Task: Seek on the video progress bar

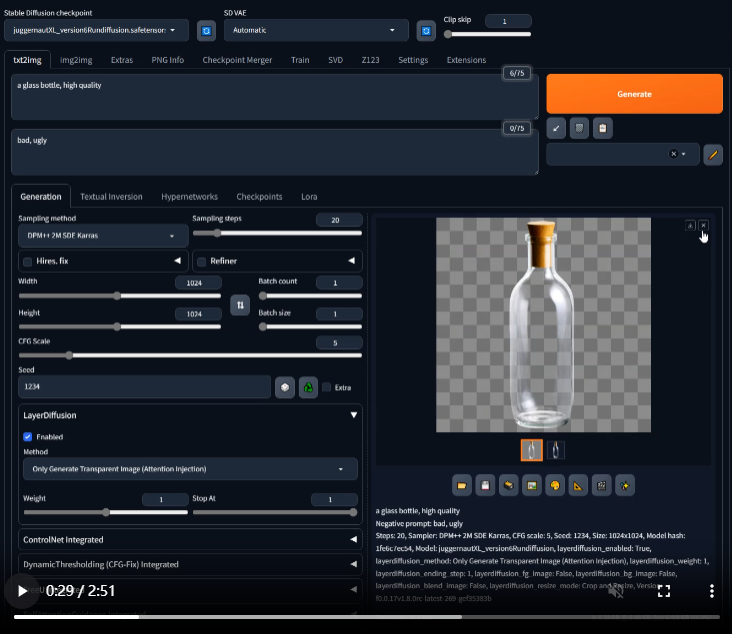Action: pyautogui.click(x=366, y=617)
